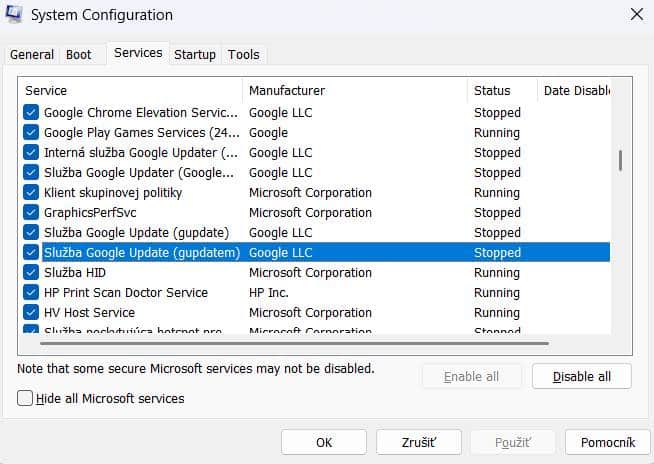Select highlighted Služba Google Update (gupdatem) text
Screen dimensions: 654x464
(142, 252)
